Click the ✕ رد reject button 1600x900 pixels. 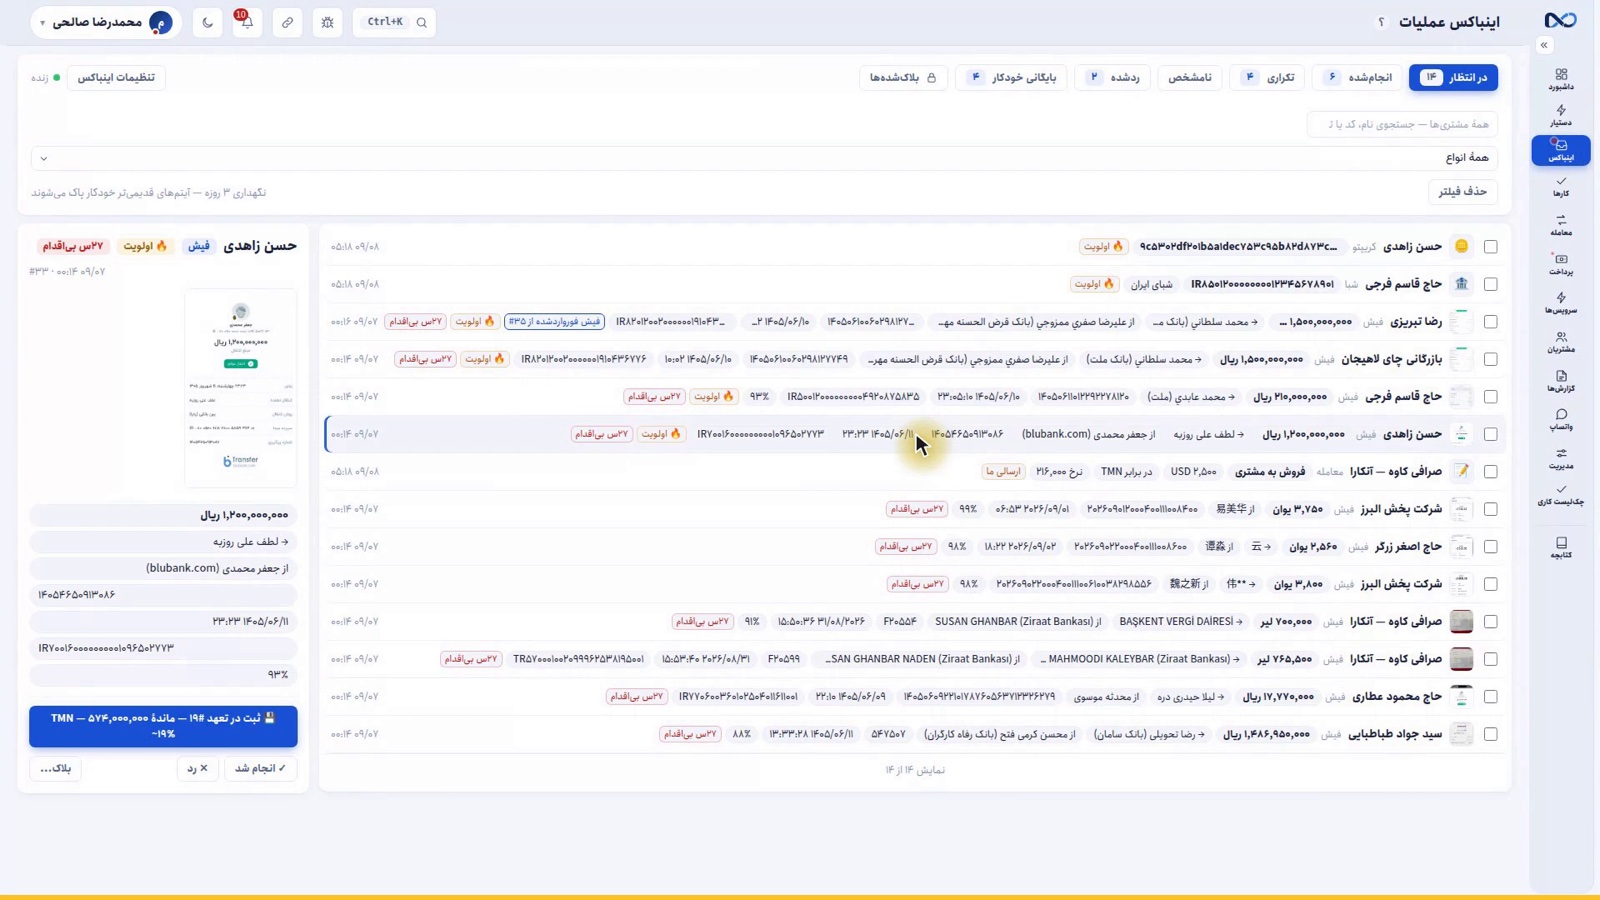198,768
